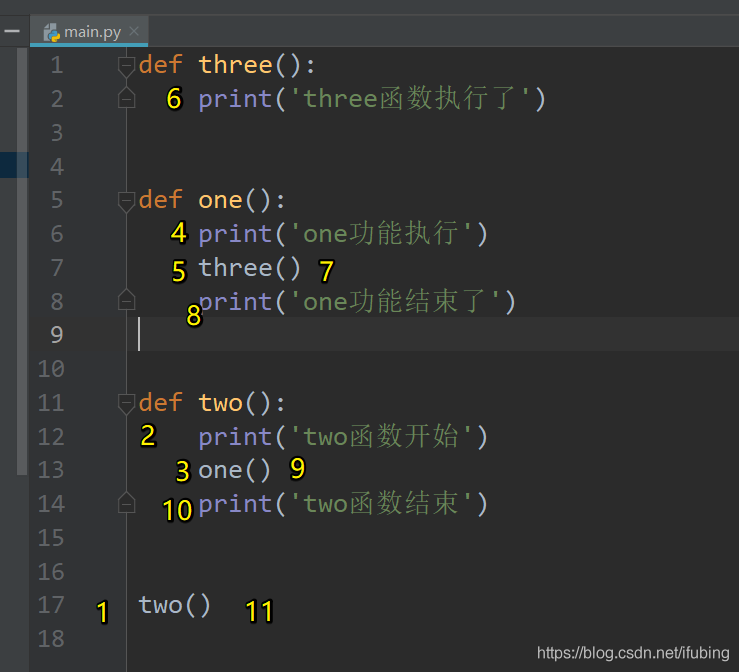Click line number 17 in the gutter

click(51, 605)
